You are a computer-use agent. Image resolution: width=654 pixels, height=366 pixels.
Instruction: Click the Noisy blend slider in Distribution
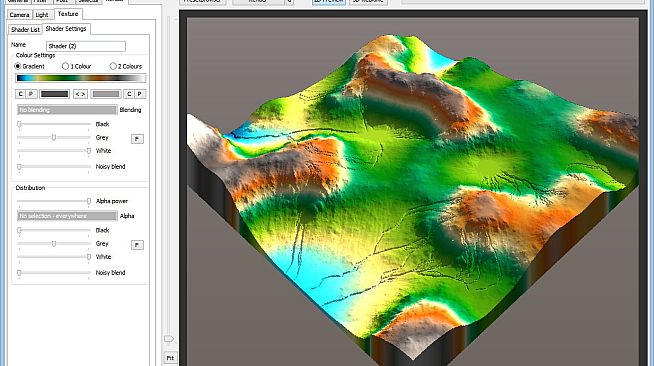(x=54, y=273)
